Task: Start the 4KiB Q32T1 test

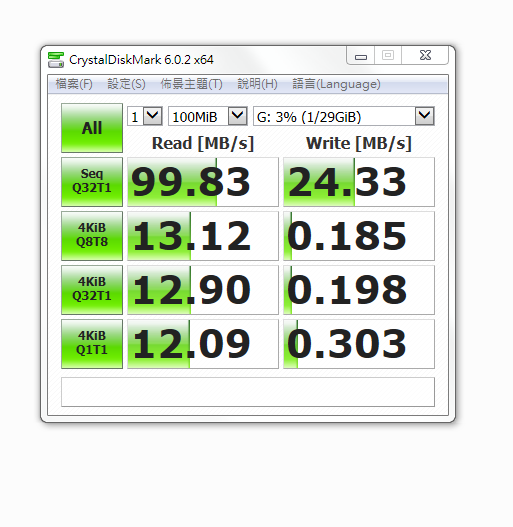Action: point(92,290)
